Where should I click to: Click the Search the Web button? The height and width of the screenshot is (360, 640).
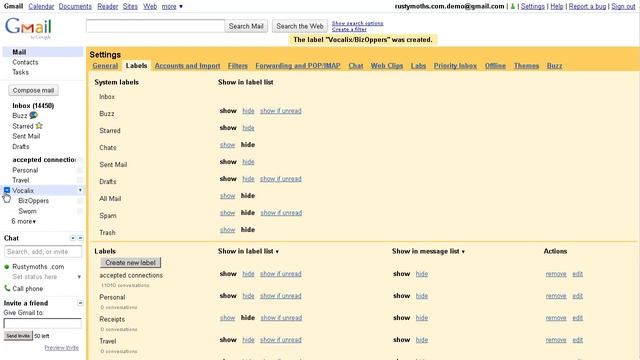click(300, 26)
